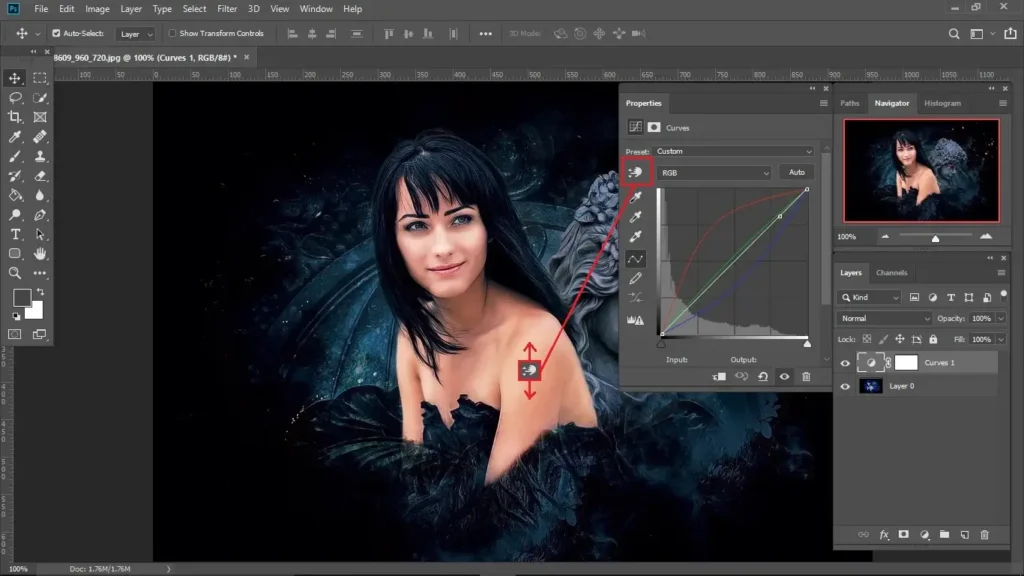The width and height of the screenshot is (1024, 576).
Task: Open the layer Kind filter dropdown
Action: click(870, 298)
